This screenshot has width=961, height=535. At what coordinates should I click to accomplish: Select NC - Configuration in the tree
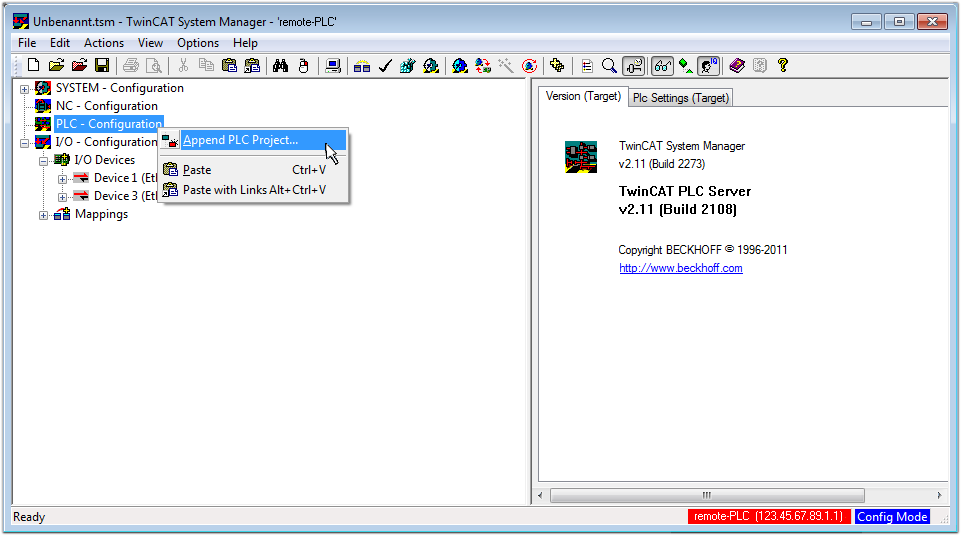(106, 106)
